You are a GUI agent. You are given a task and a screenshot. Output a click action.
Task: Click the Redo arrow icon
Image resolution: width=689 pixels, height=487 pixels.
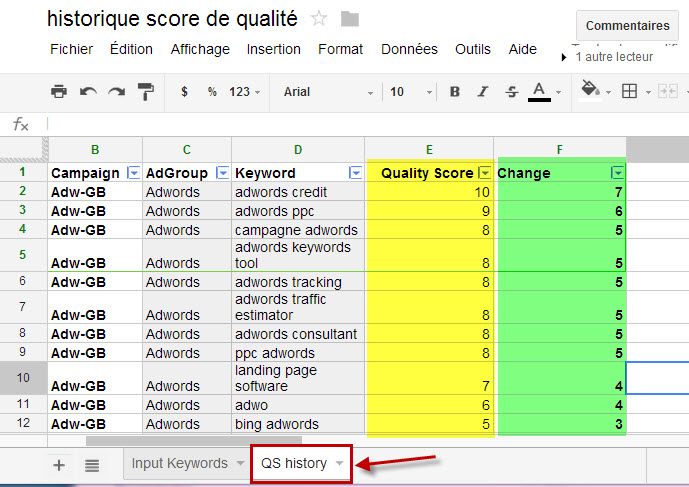pyautogui.click(x=117, y=91)
